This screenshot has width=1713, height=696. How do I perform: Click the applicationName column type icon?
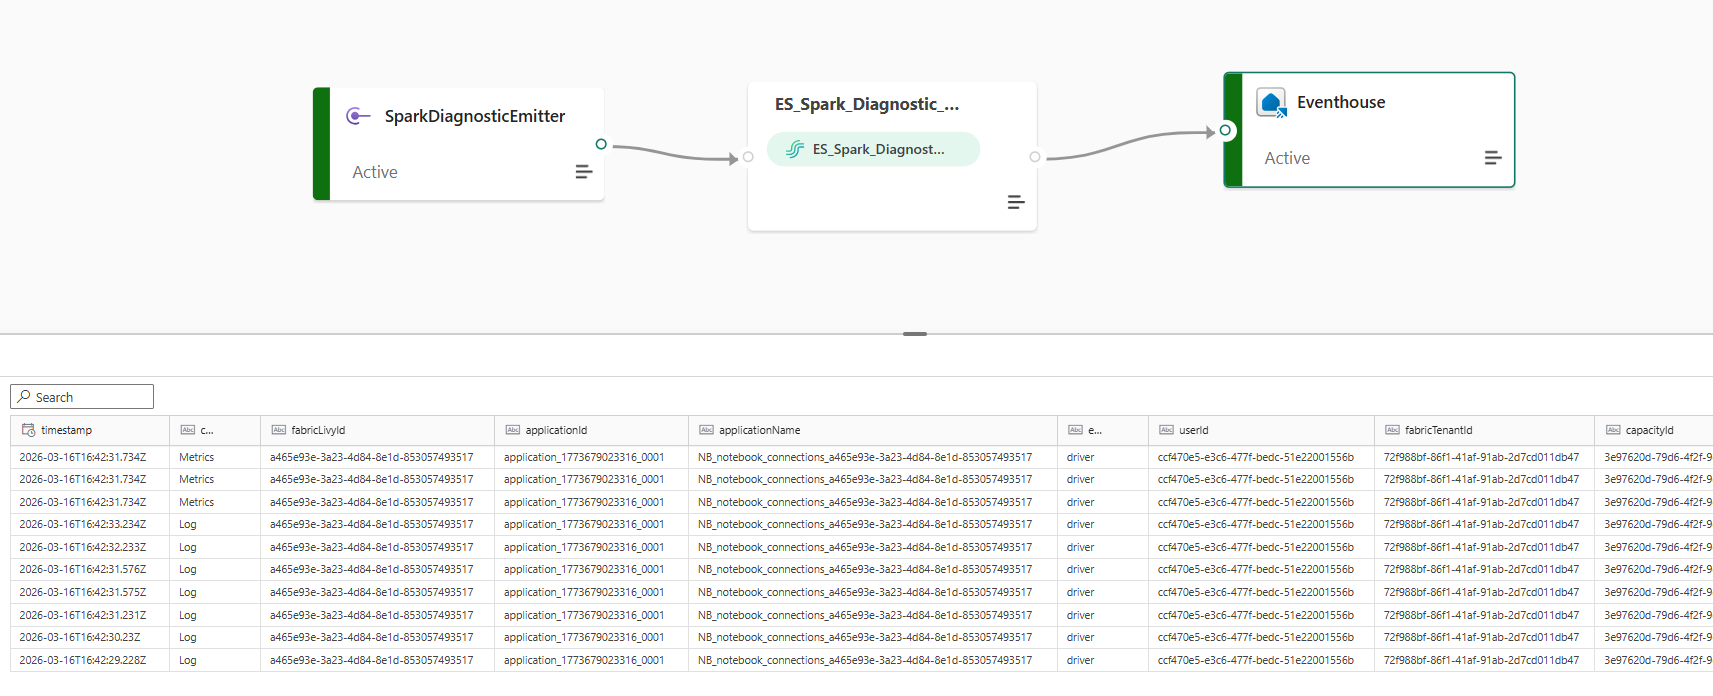(706, 430)
